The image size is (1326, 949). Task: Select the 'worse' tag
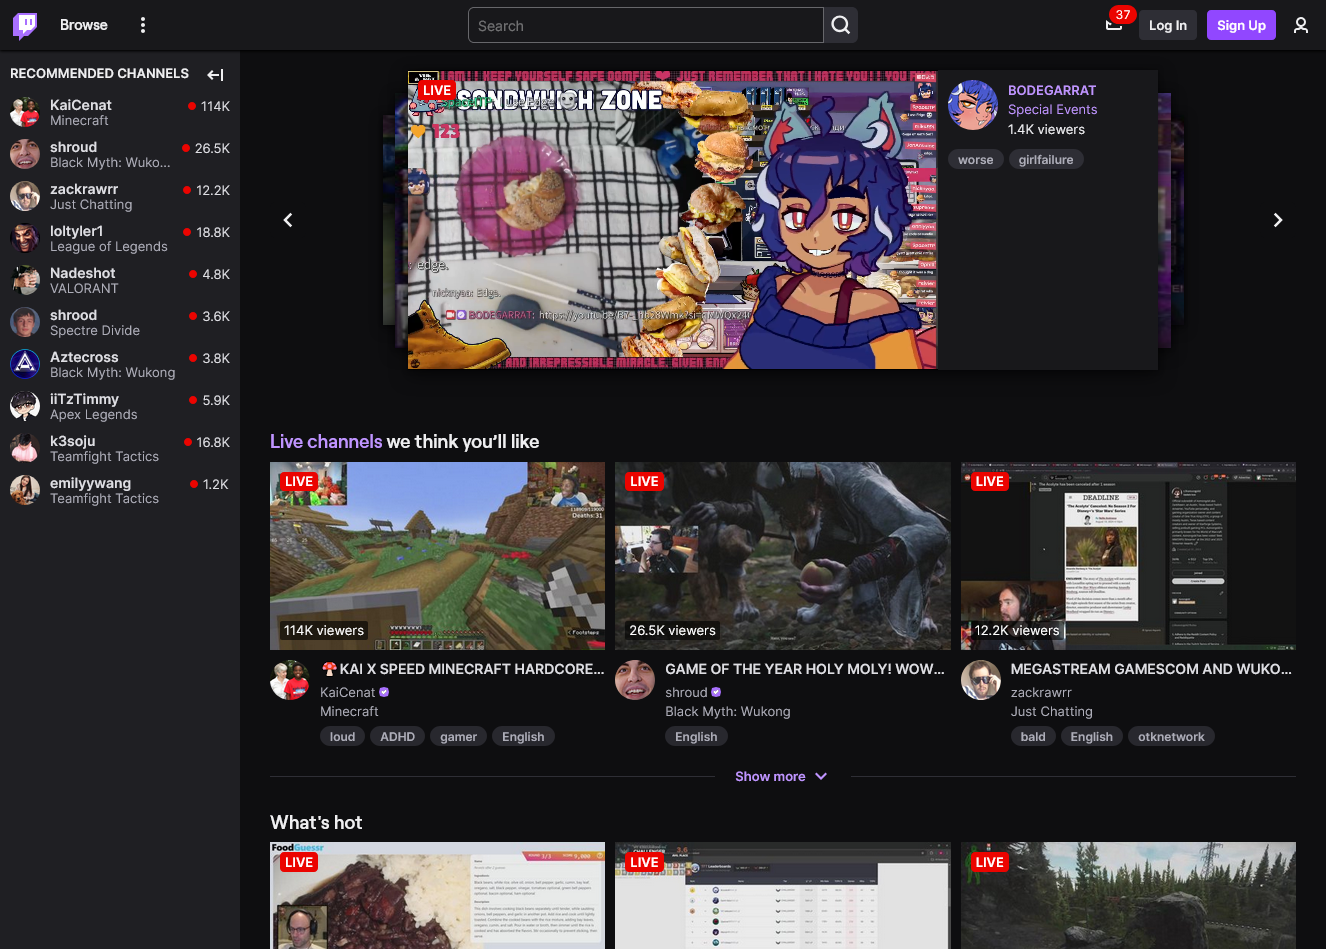pos(975,160)
